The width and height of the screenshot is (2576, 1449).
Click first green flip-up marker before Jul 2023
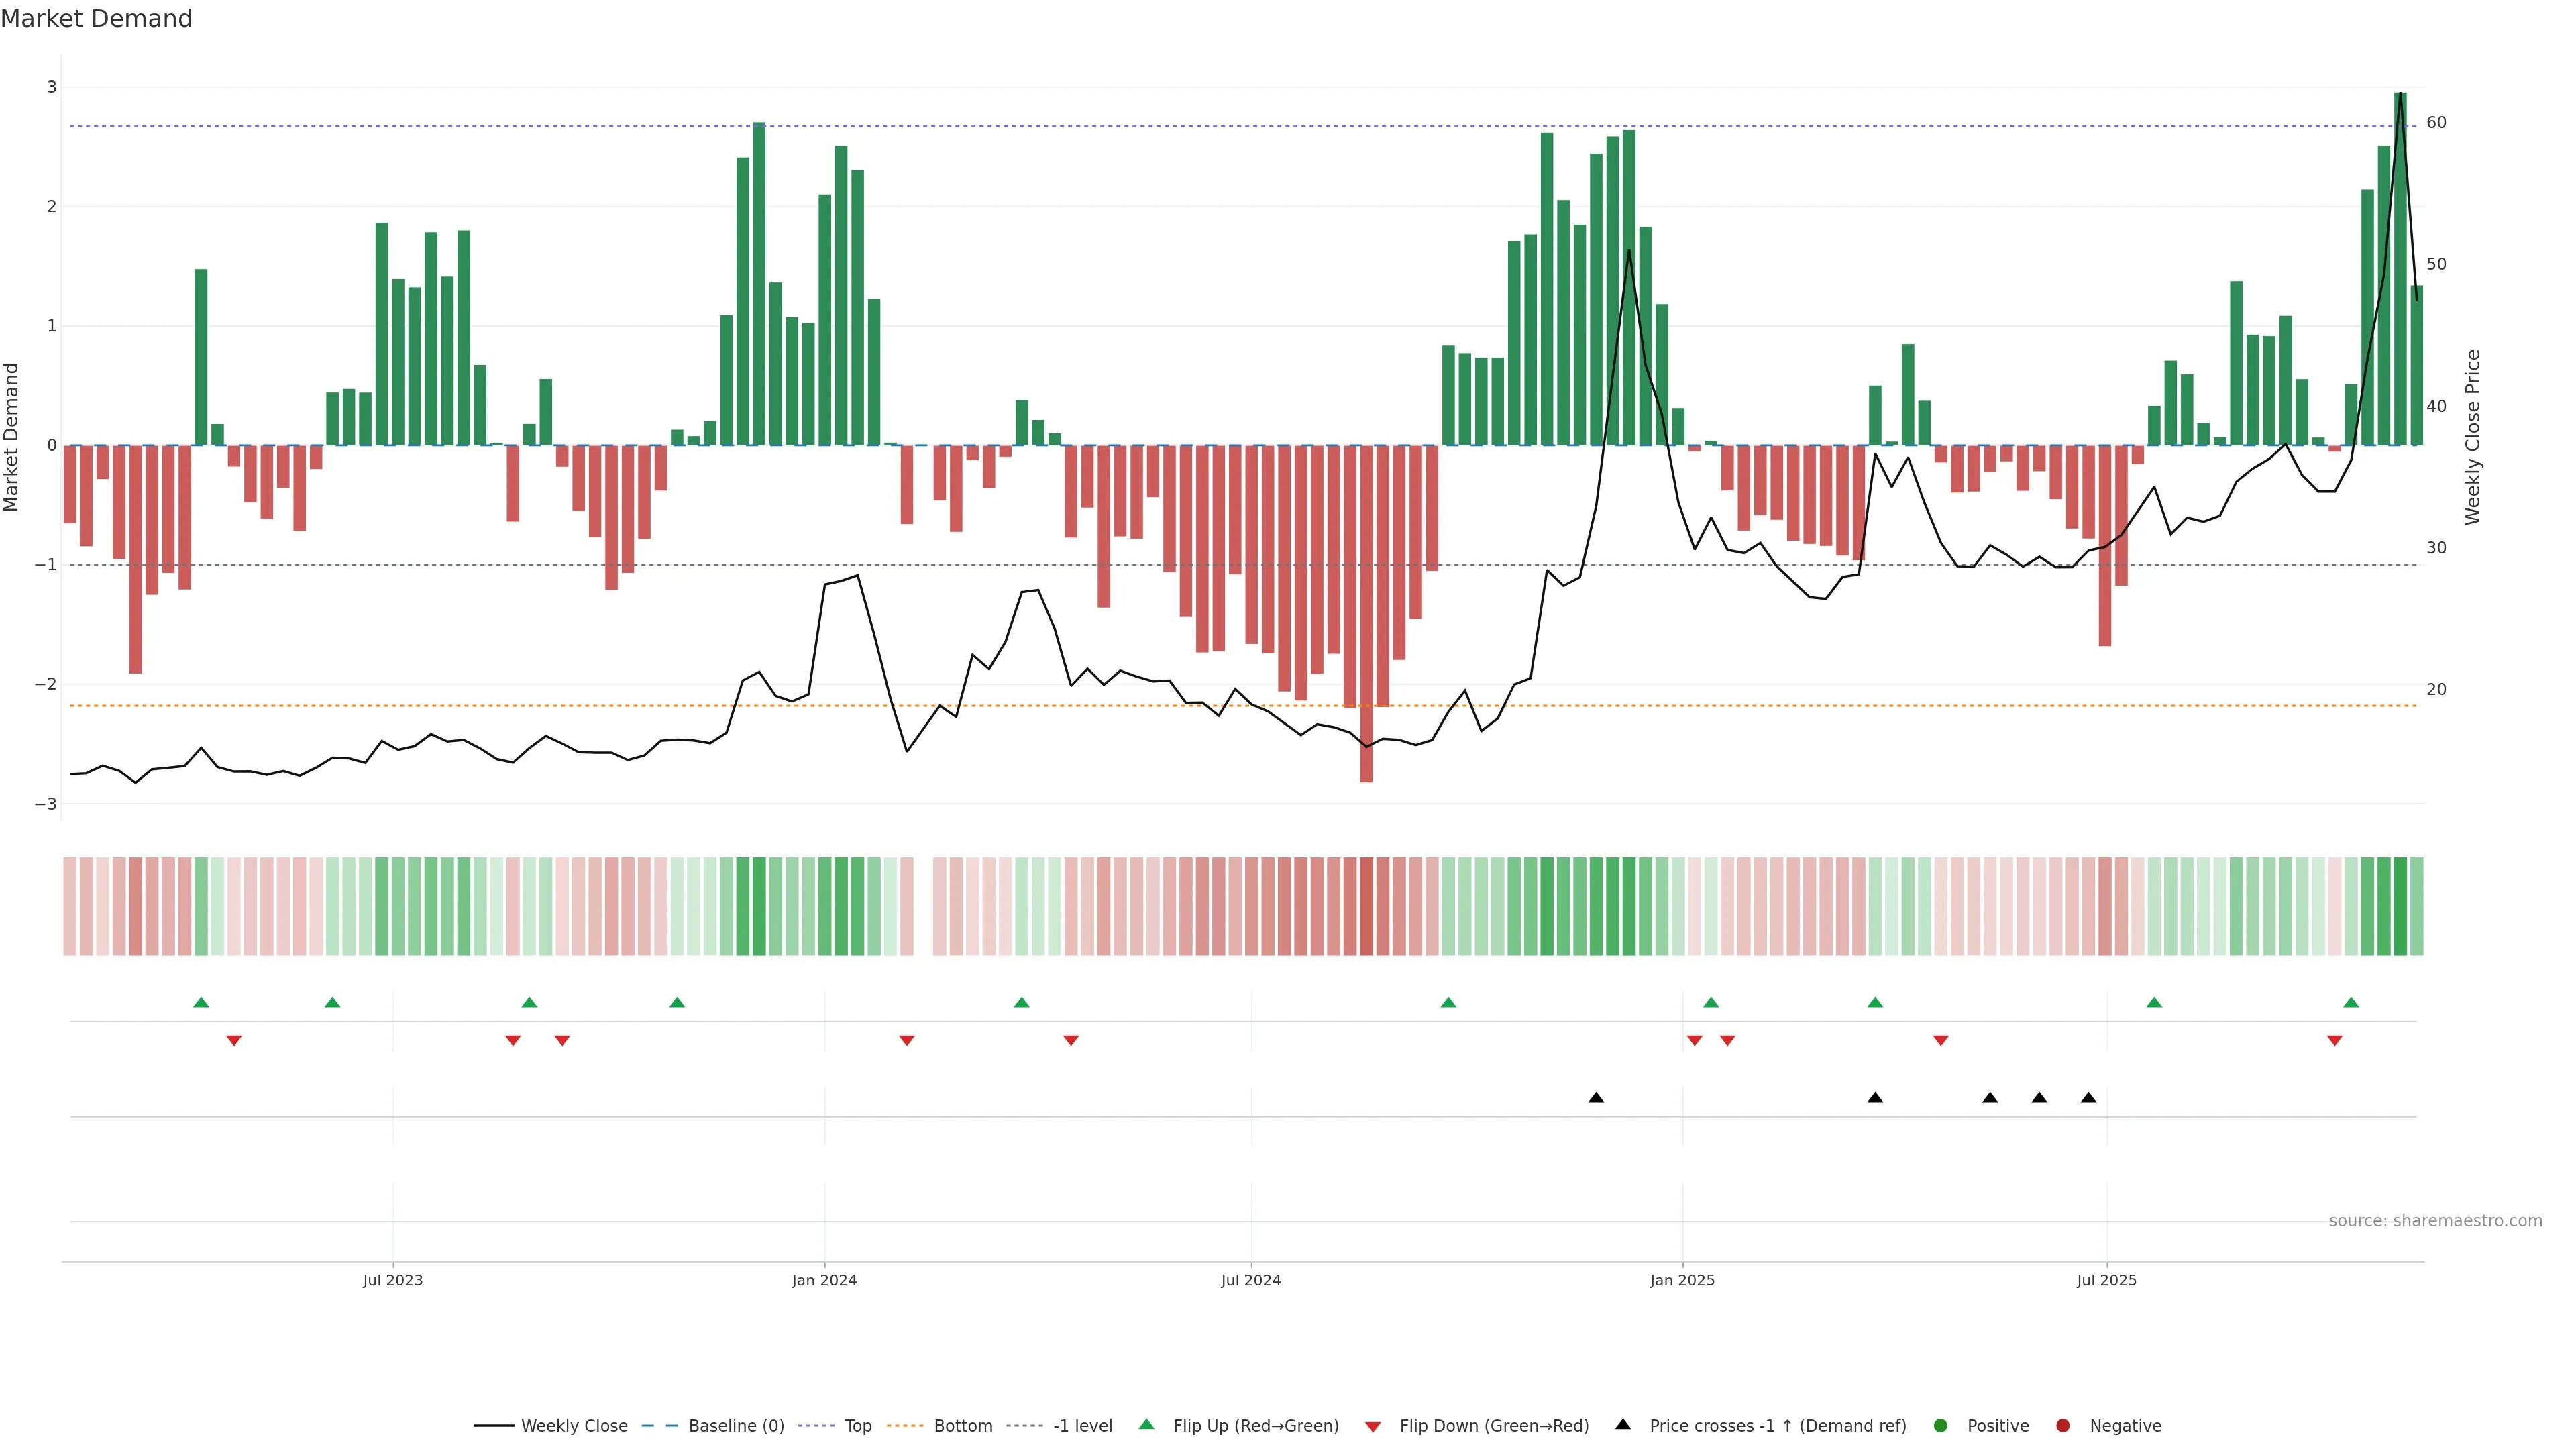click(x=201, y=1002)
